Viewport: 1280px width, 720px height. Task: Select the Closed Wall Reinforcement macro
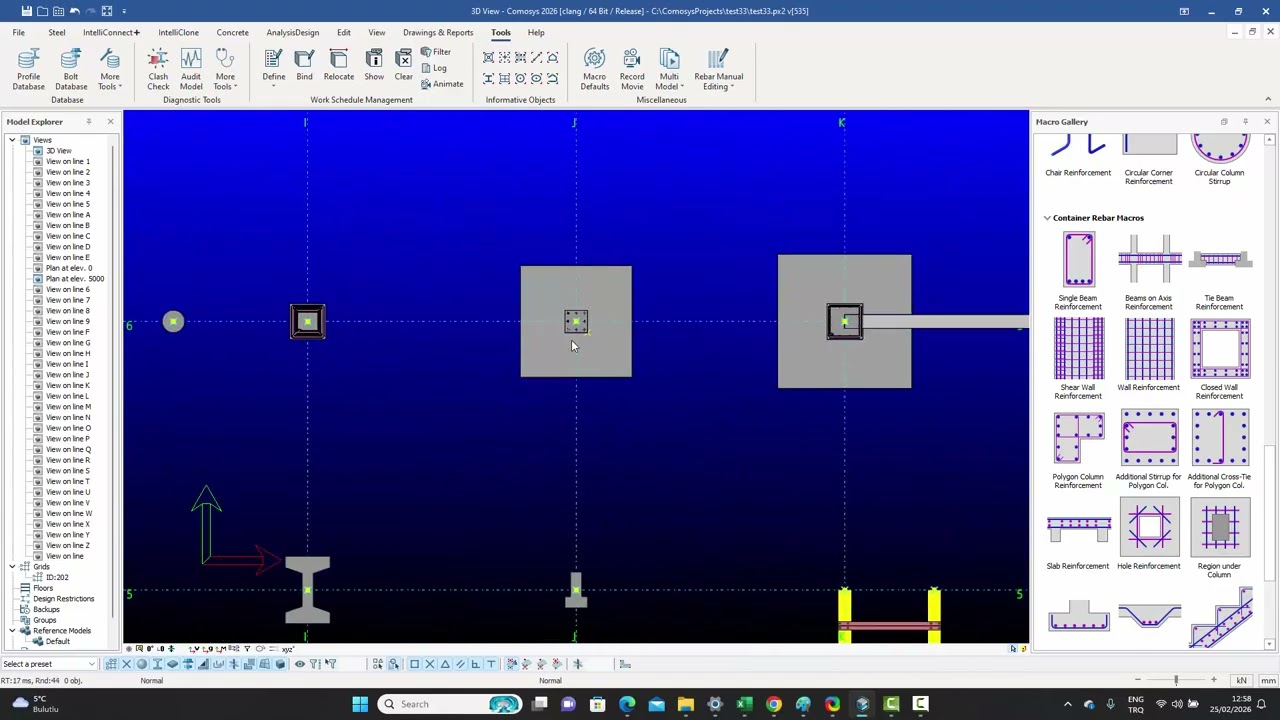[x=1219, y=359]
